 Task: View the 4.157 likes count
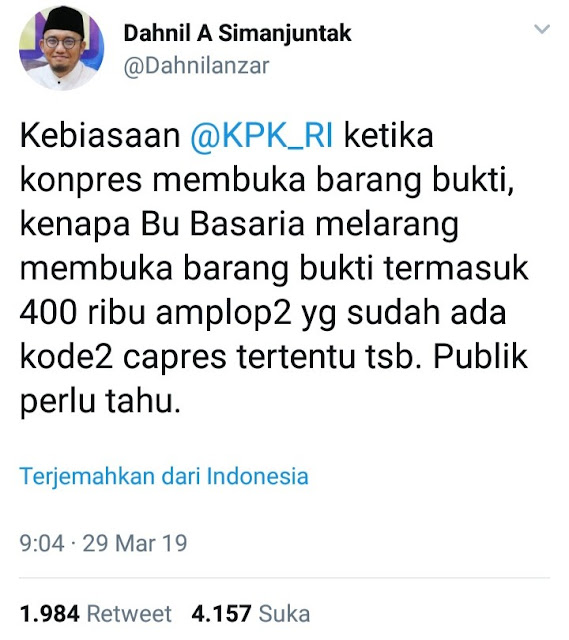[x=221, y=614]
